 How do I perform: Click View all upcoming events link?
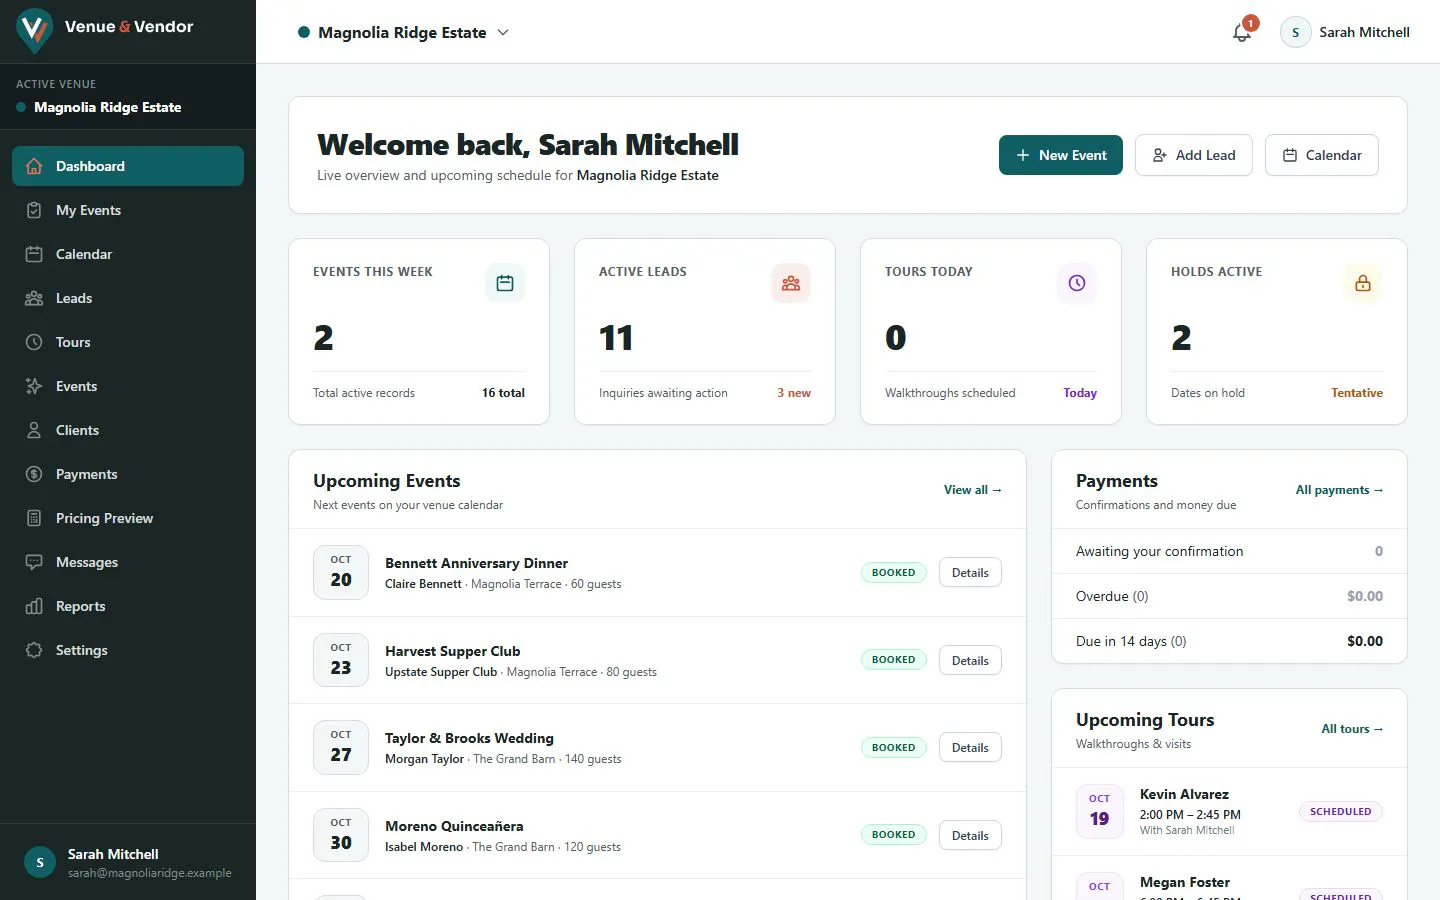click(973, 490)
